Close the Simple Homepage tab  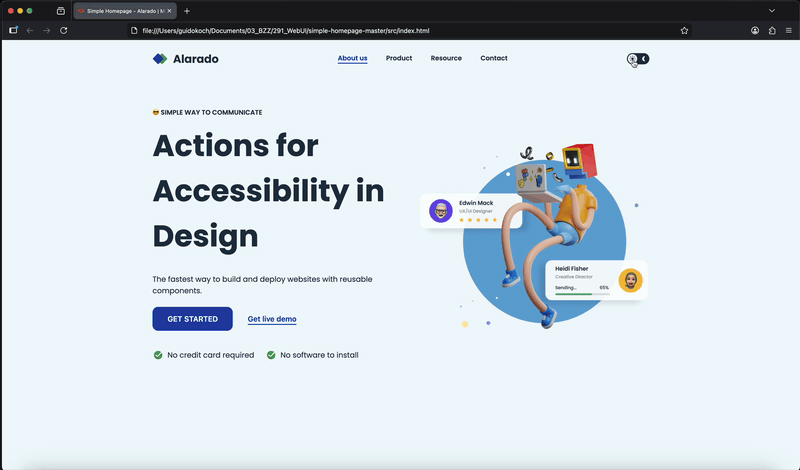click(x=169, y=11)
